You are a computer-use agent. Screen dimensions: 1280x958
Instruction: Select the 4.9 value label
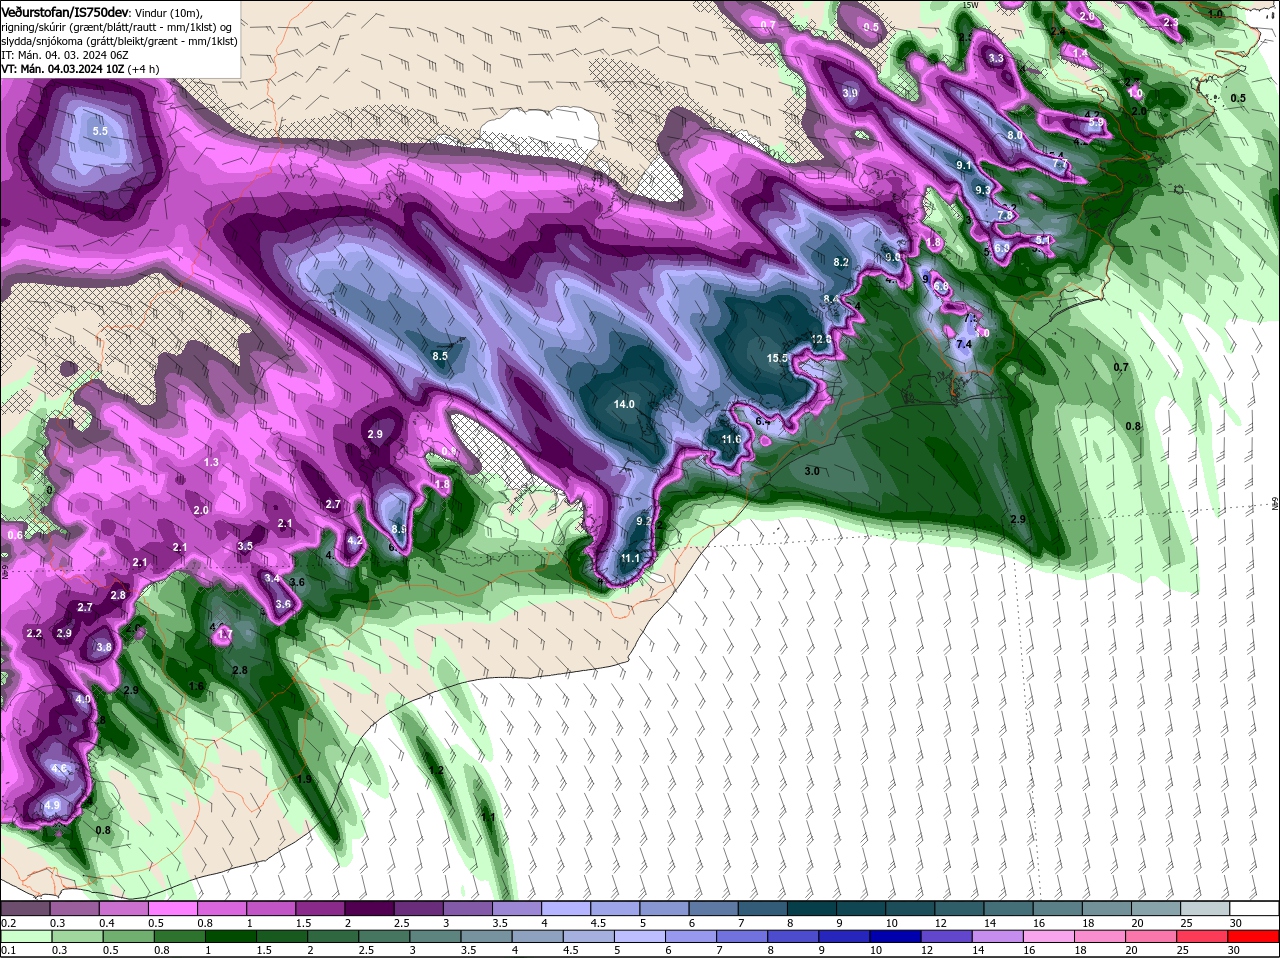point(52,805)
